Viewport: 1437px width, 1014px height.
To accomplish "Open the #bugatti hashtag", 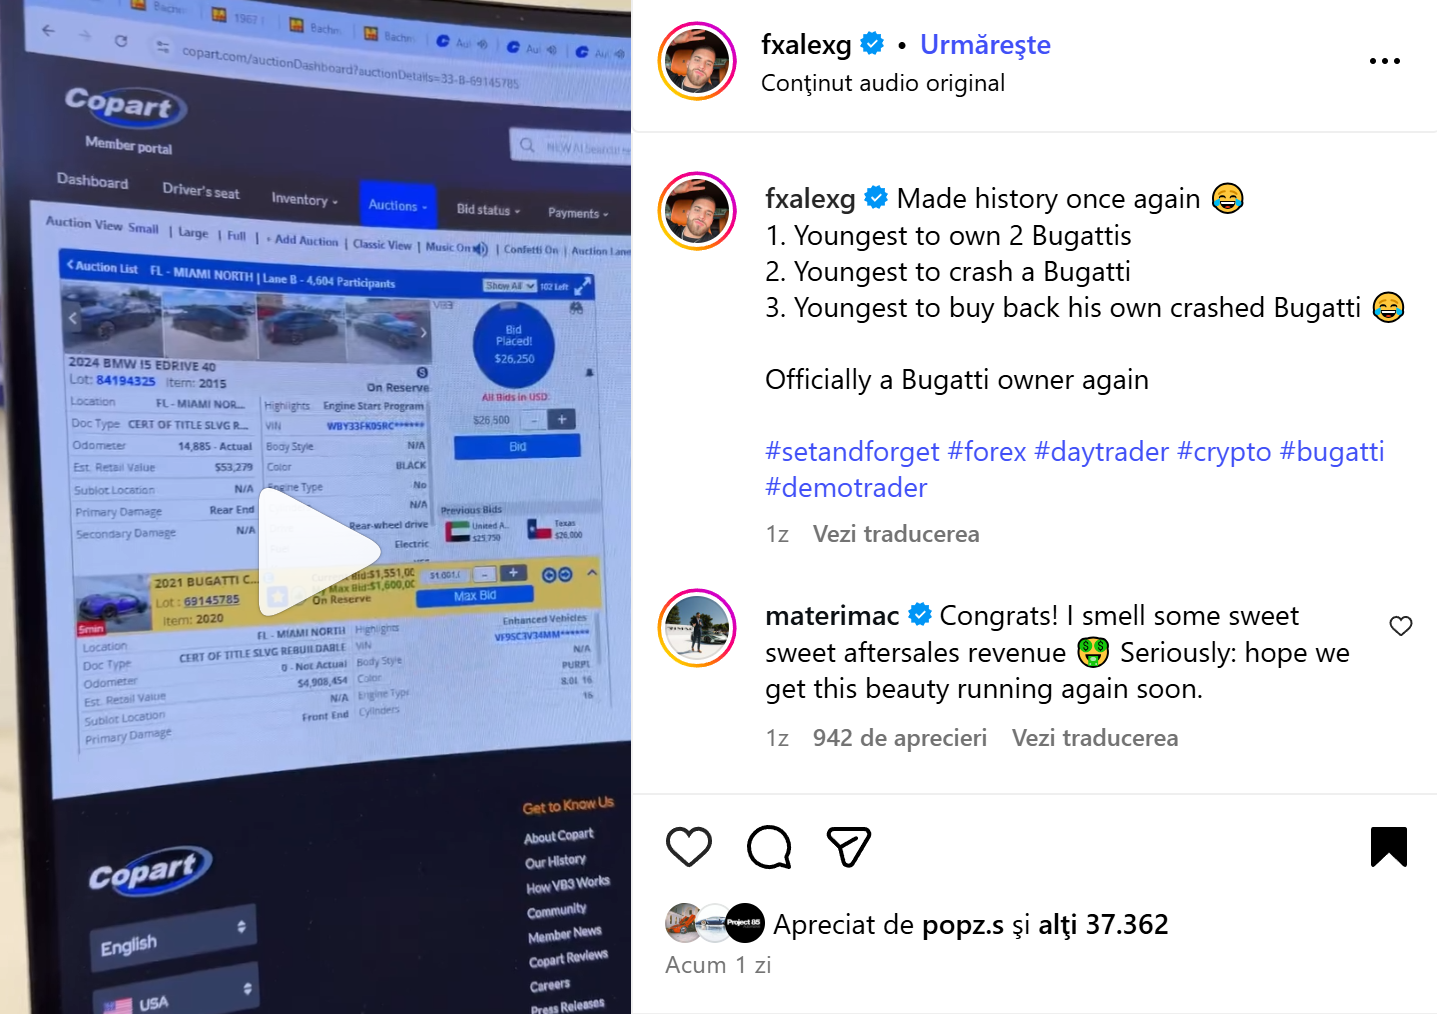I will [1332, 452].
